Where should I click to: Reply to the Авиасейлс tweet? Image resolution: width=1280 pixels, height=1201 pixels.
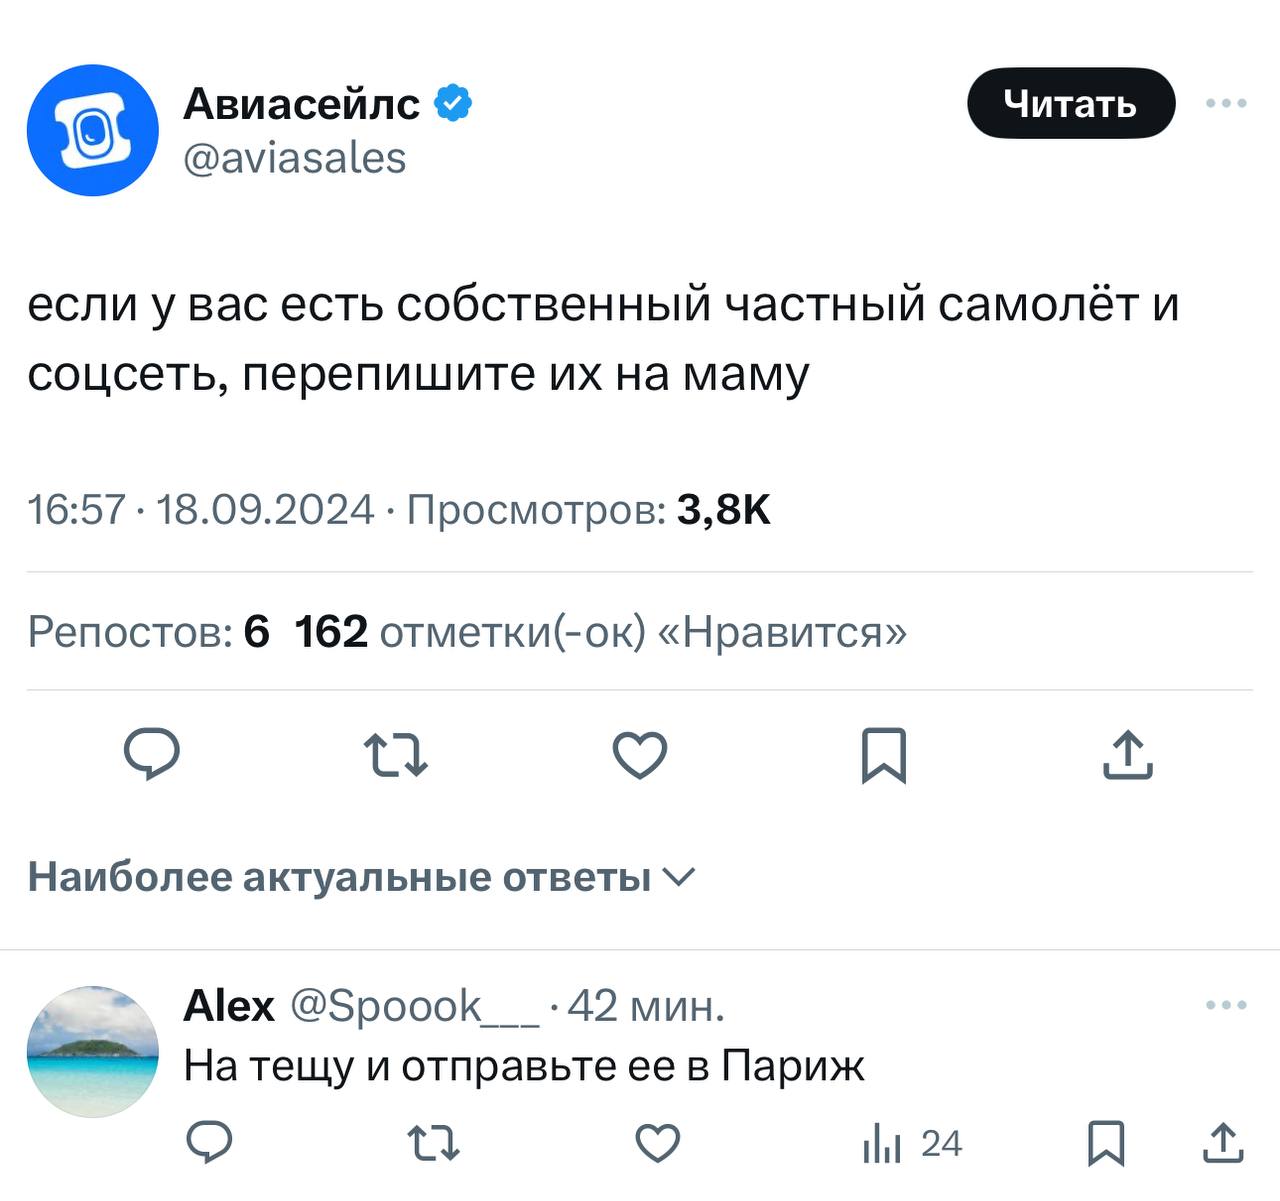point(152,755)
